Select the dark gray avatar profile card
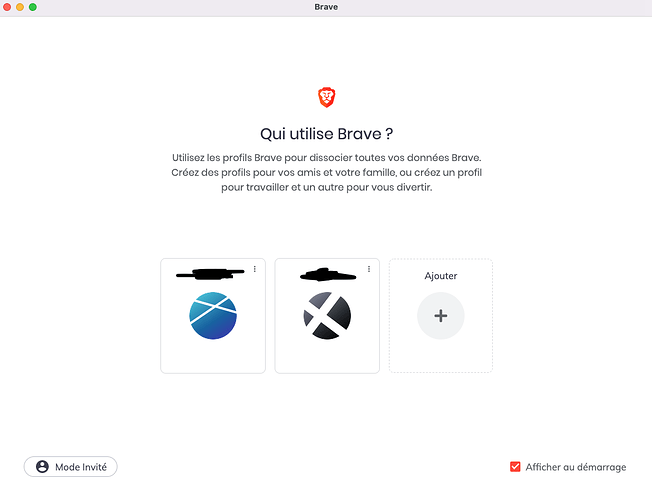Image resolution: width=652 pixels, height=500 pixels. (327, 316)
